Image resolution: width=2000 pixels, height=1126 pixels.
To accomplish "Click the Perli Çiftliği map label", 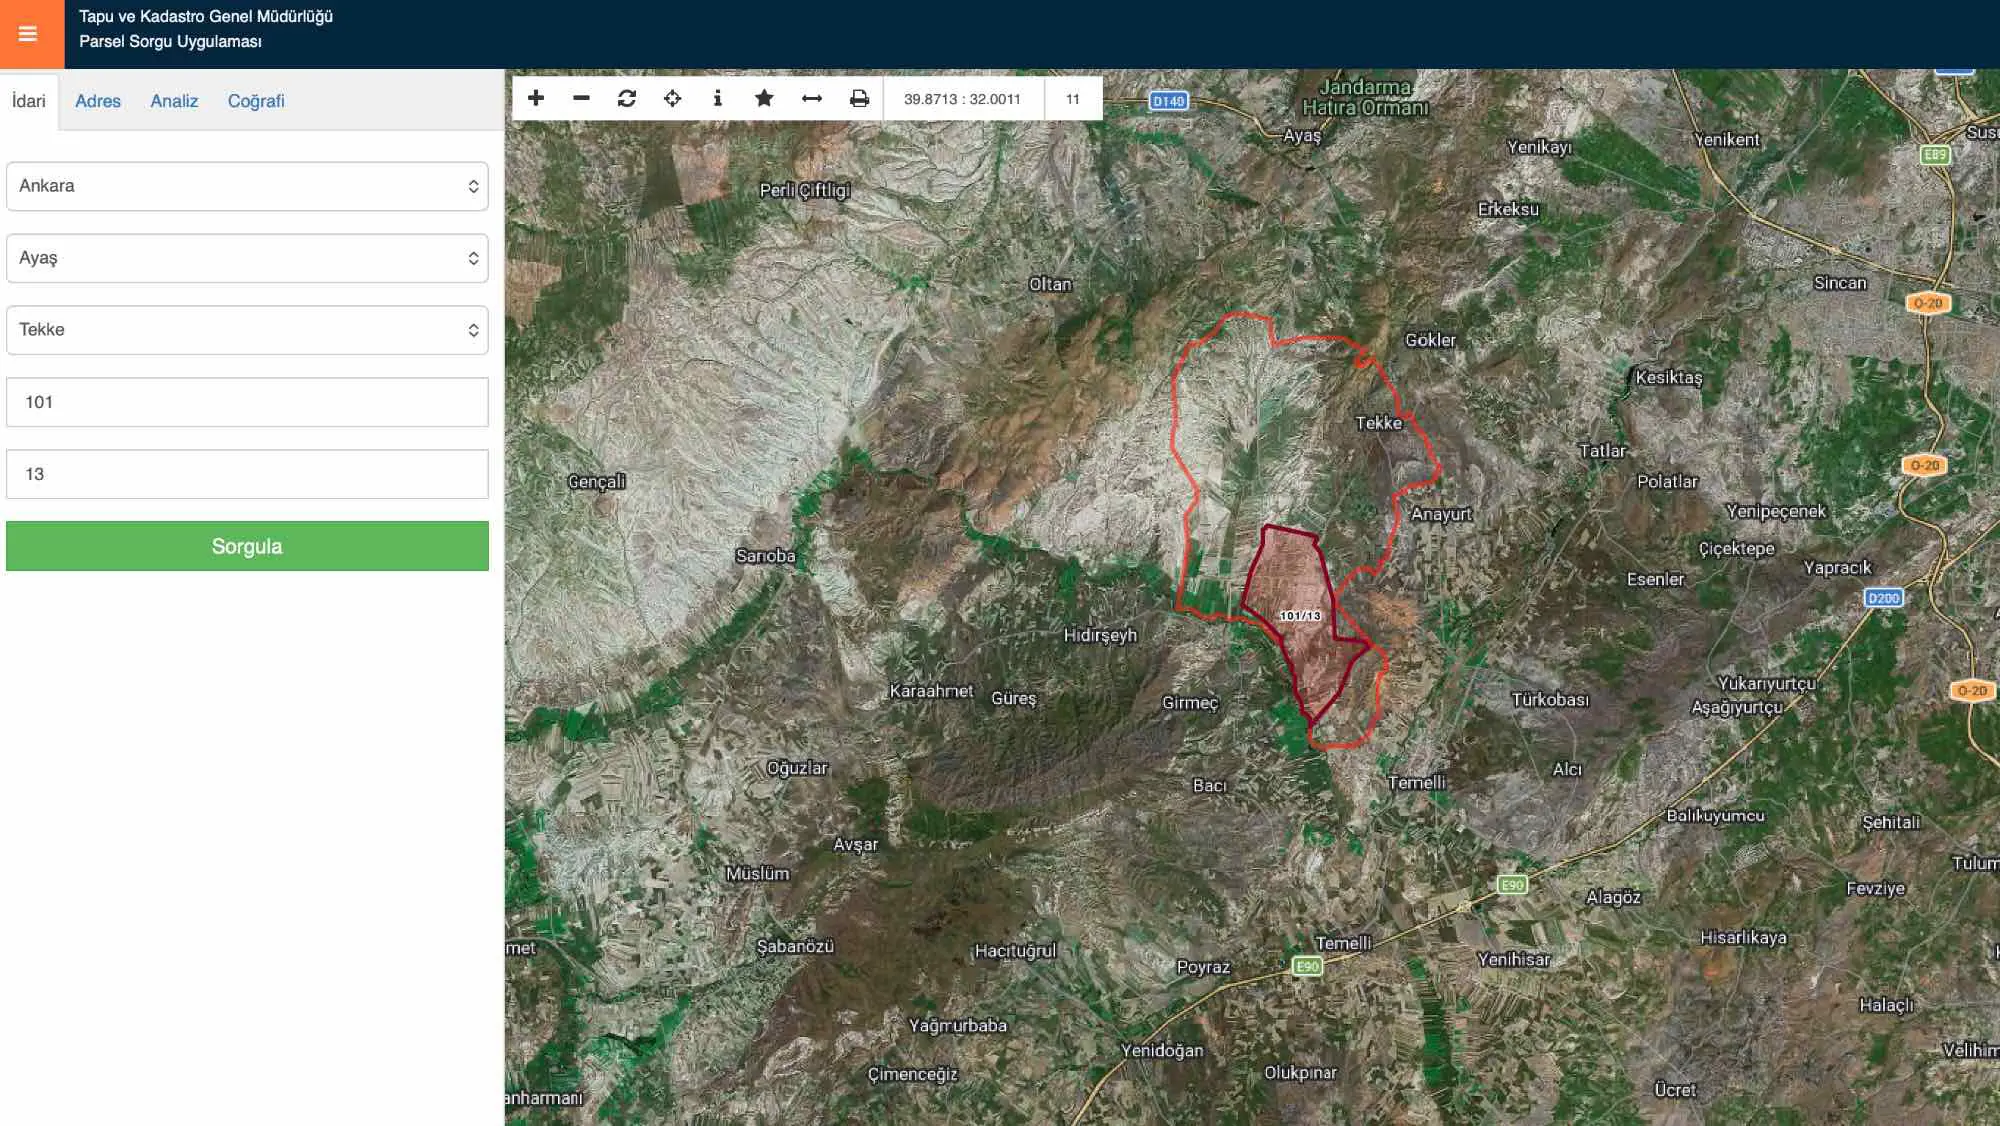I will click(x=805, y=190).
